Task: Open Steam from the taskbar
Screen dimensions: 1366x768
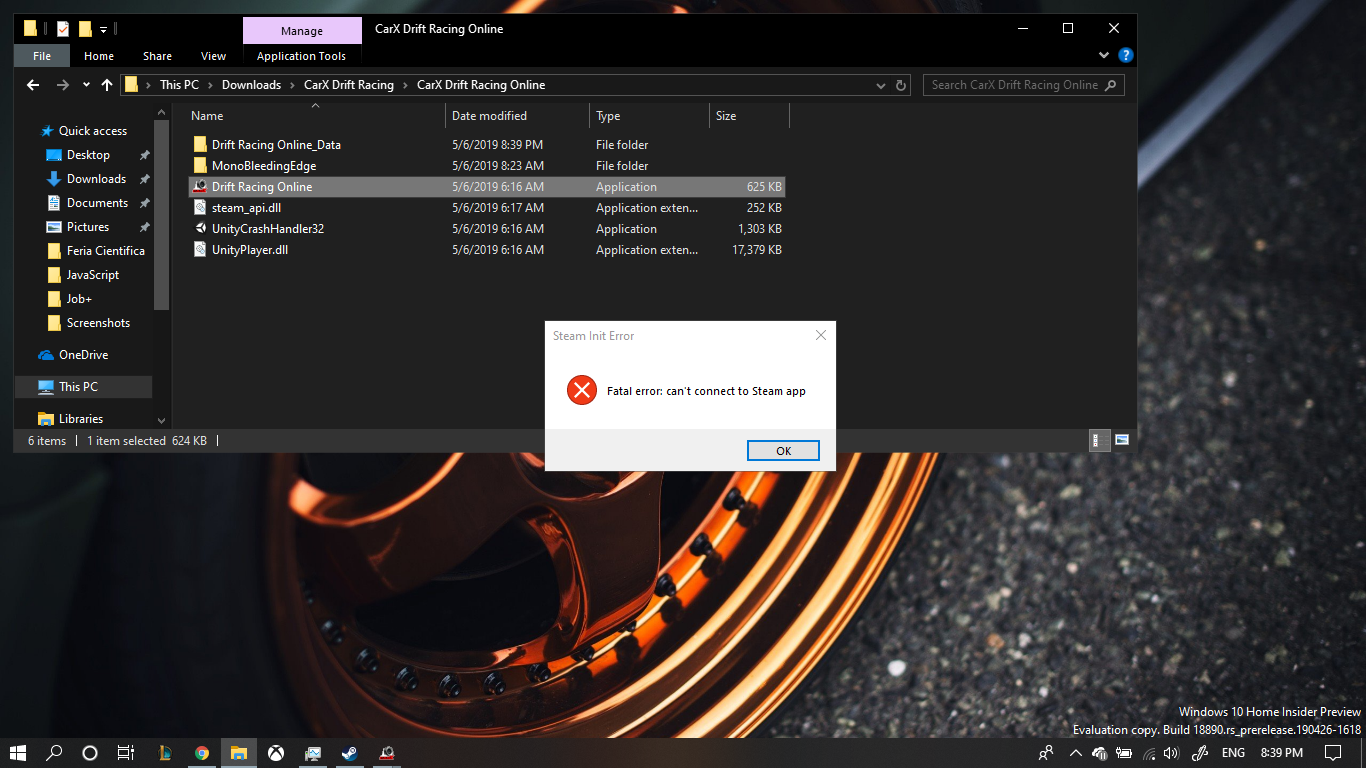Action: coord(350,752)
